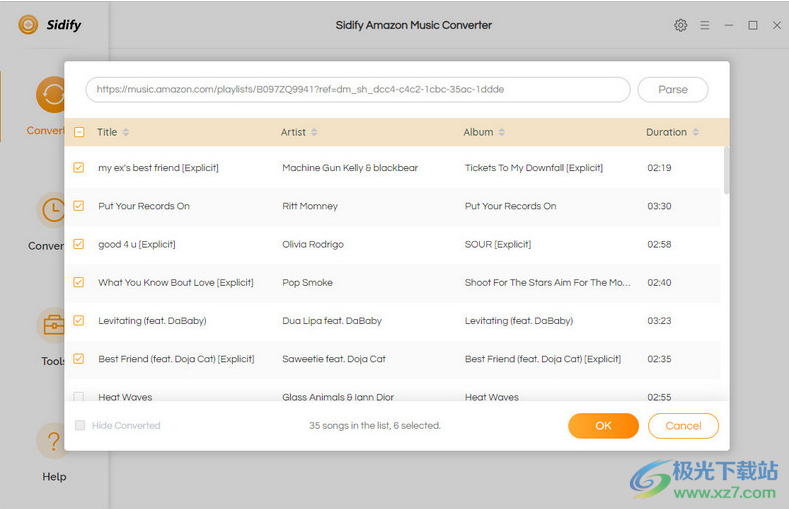Enable the Hide Converted checkbox
This screenshot has height=509, width=789.
pos(80,425)
